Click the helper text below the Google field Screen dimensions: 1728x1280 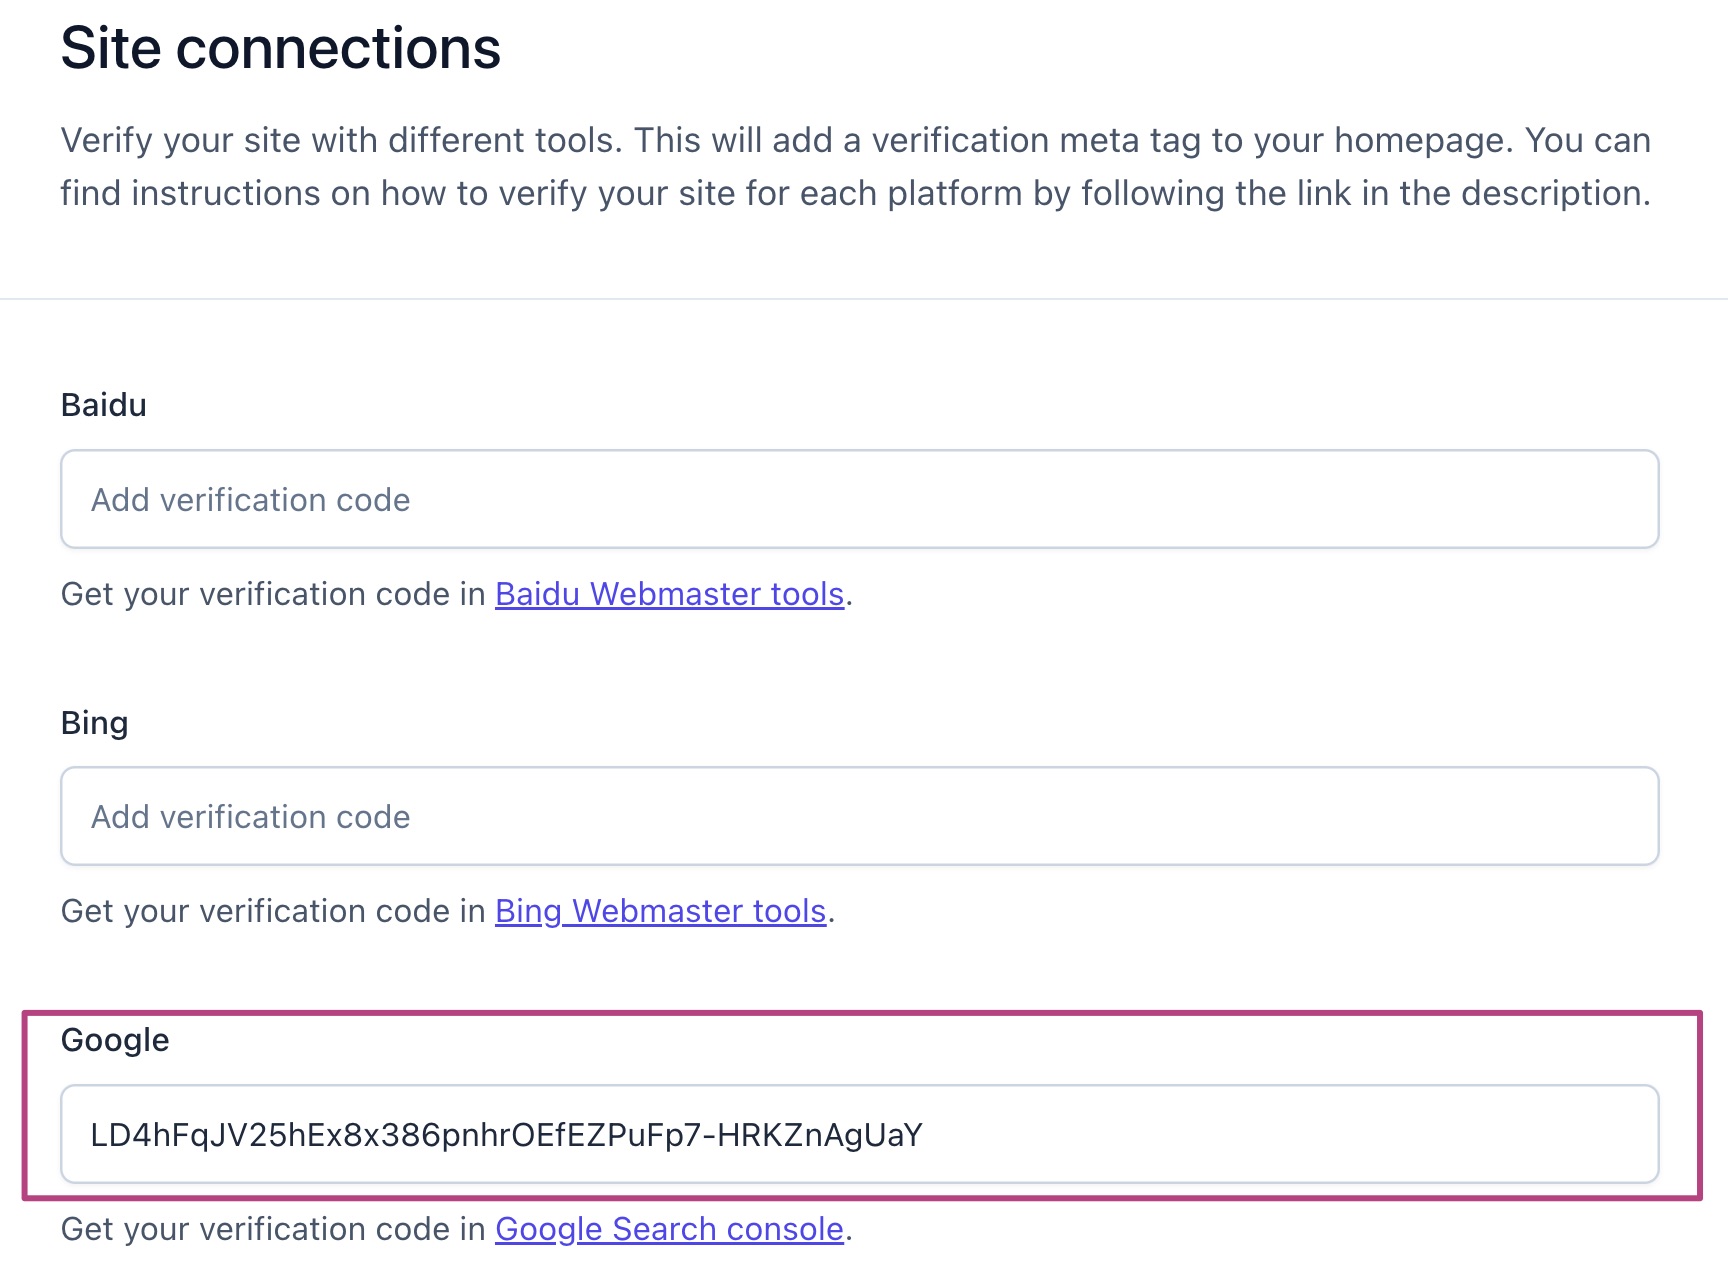275,1229
